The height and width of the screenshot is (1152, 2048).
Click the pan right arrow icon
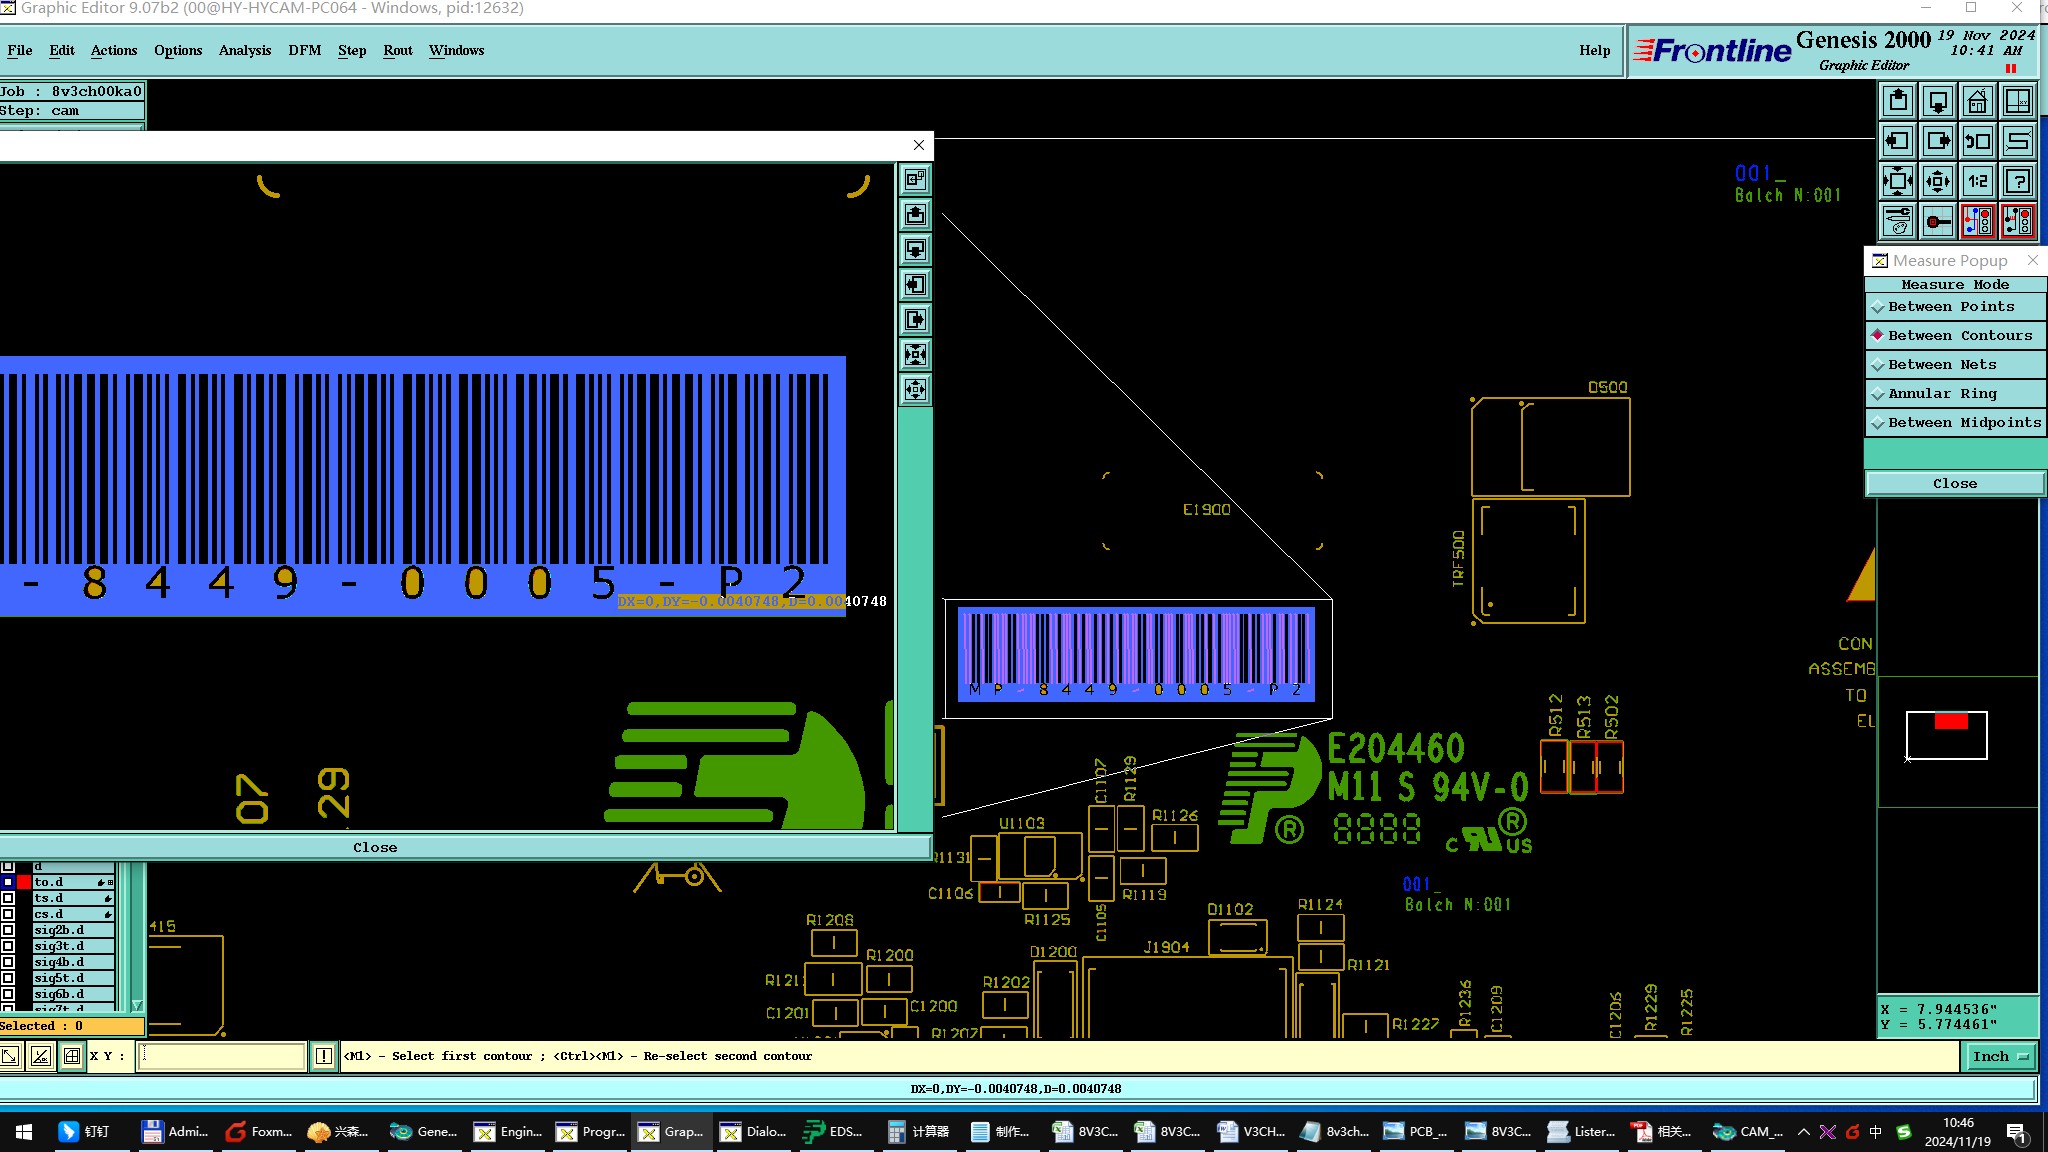point(1938,142)
